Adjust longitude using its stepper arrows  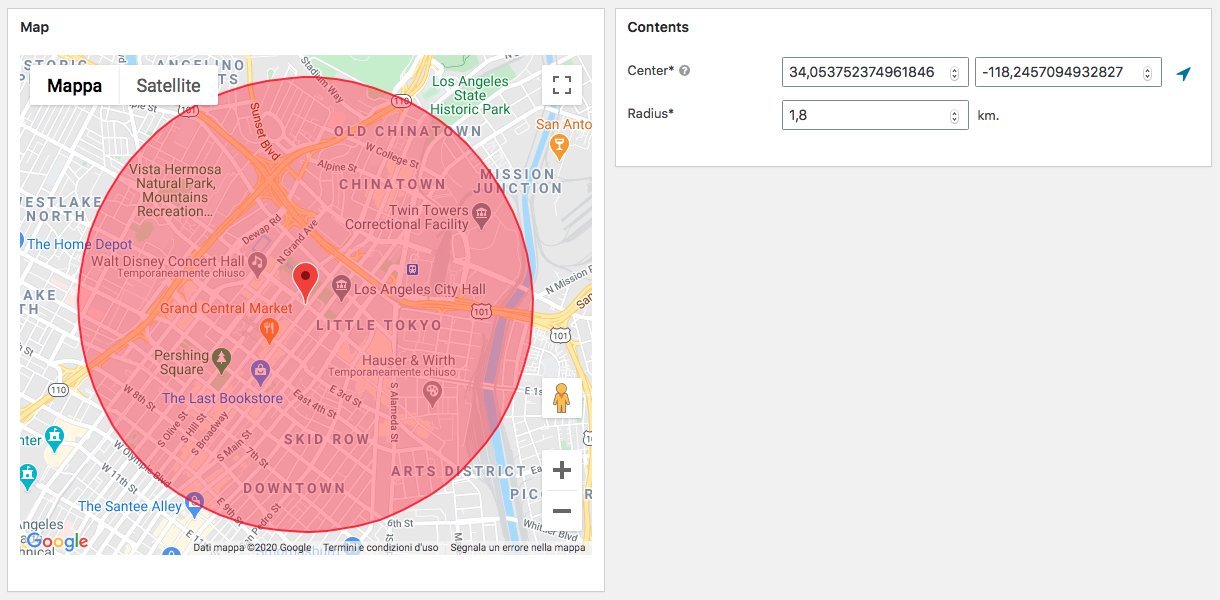point(1147,72)
